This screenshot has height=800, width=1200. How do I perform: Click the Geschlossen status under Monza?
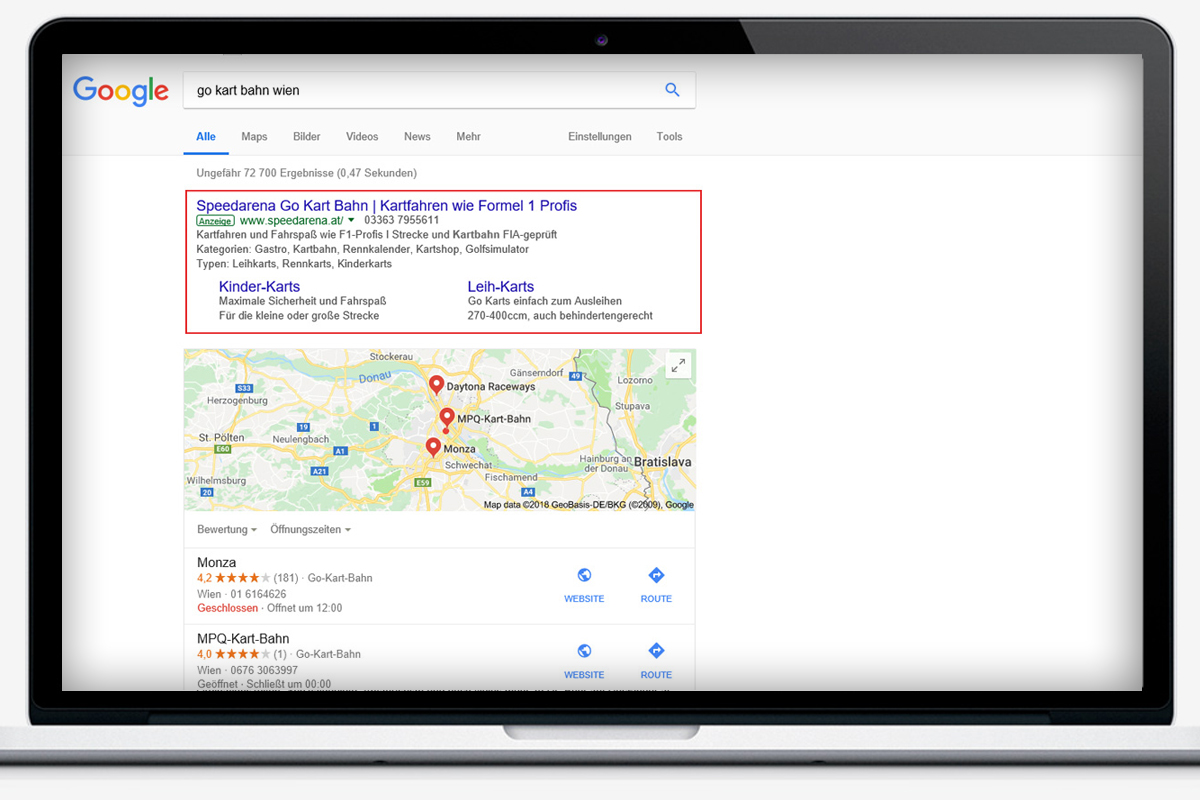pyautogui.click(x=229, y=608)
